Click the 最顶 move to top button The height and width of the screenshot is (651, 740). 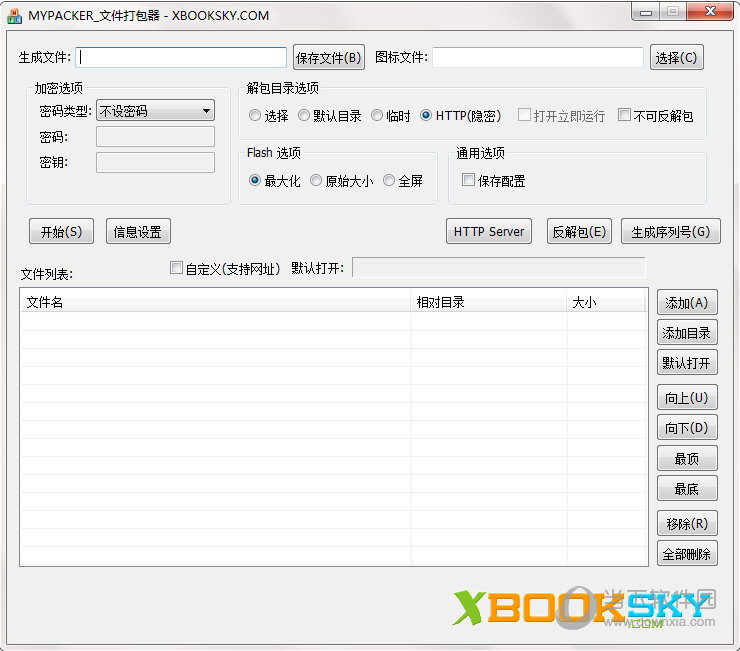pos(687,458)
